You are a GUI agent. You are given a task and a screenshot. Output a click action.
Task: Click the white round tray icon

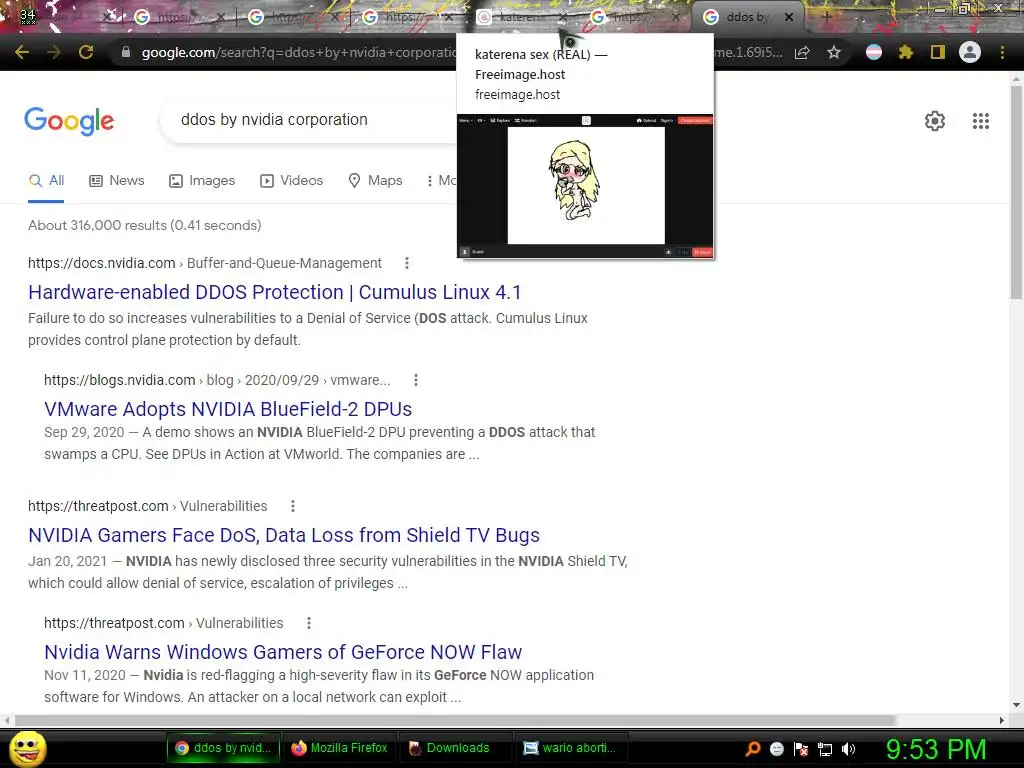[x=776, y=749]
